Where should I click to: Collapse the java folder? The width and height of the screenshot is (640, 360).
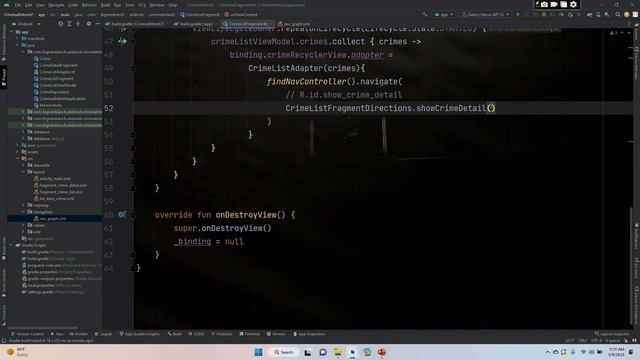[18, 45]
